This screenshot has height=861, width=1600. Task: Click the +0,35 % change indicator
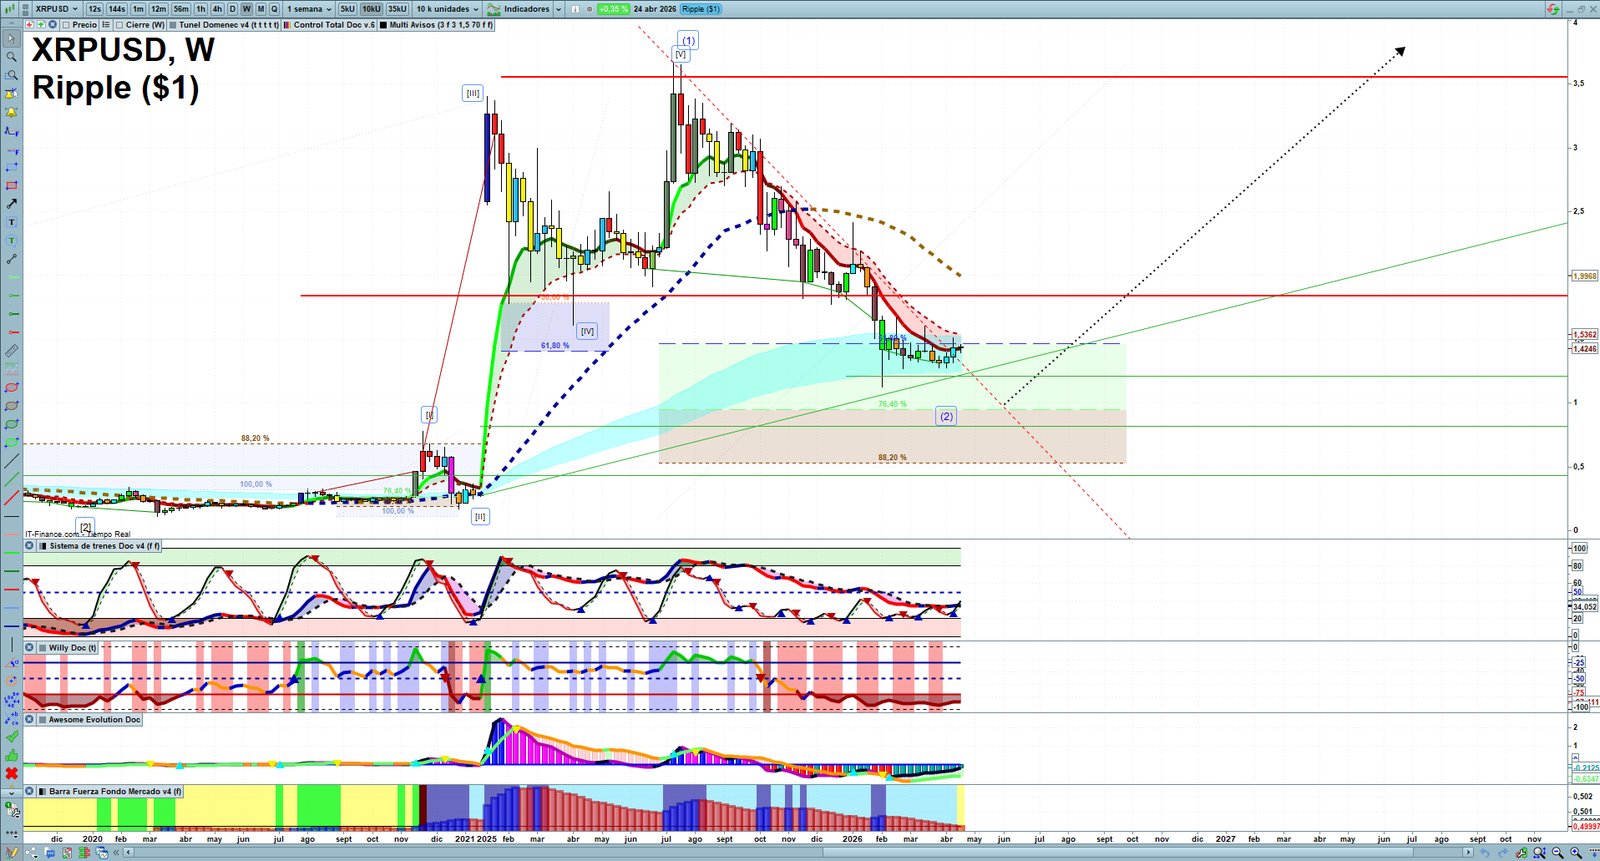(x=613, y=9)
